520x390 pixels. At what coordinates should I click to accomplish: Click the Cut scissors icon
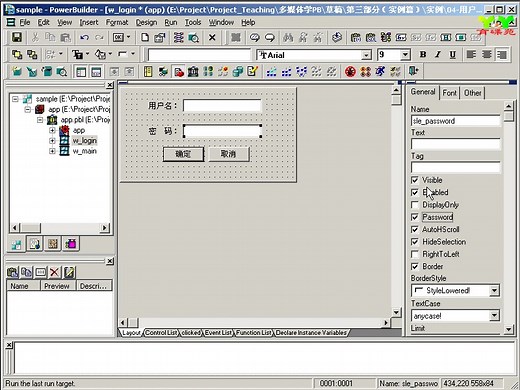[35, 37]
